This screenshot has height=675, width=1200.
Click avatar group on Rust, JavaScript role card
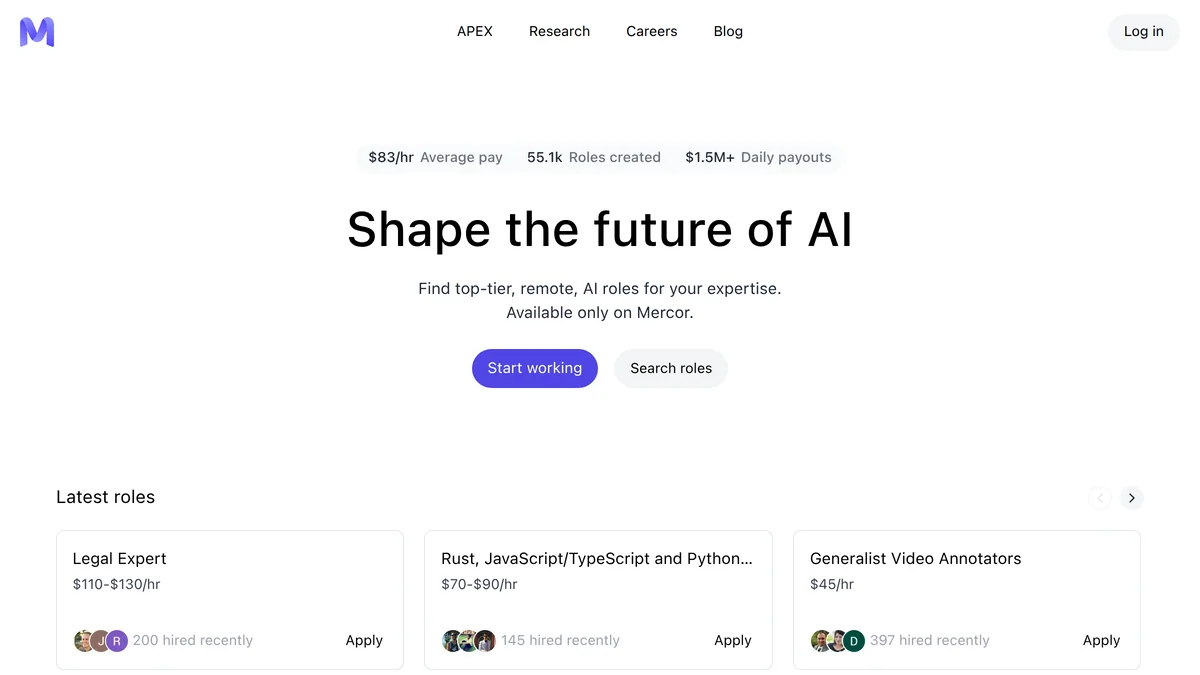[469, 641]
